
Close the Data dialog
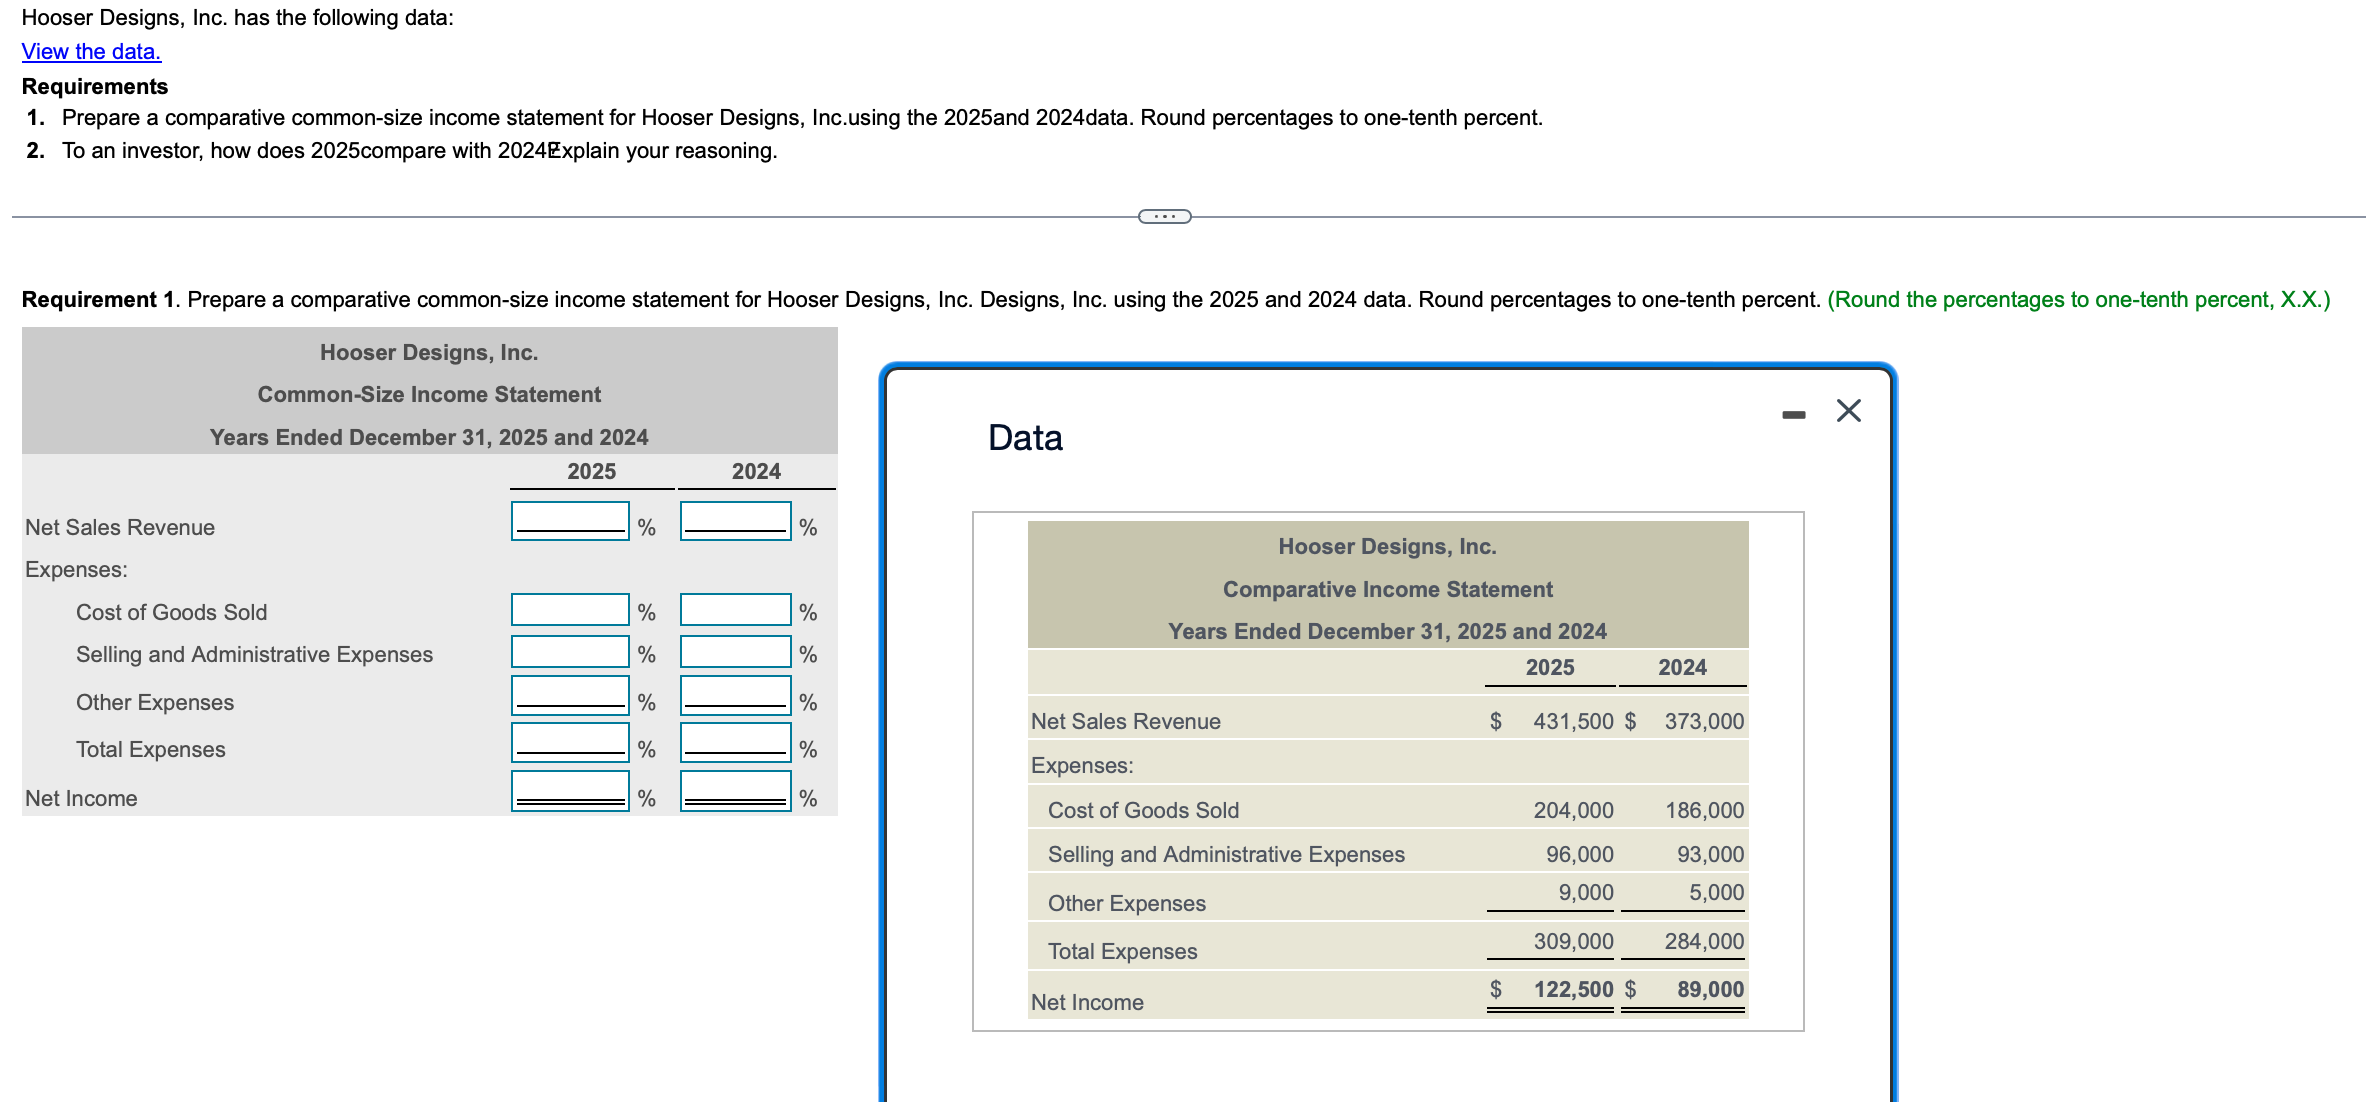click(x=1848, y=410)
